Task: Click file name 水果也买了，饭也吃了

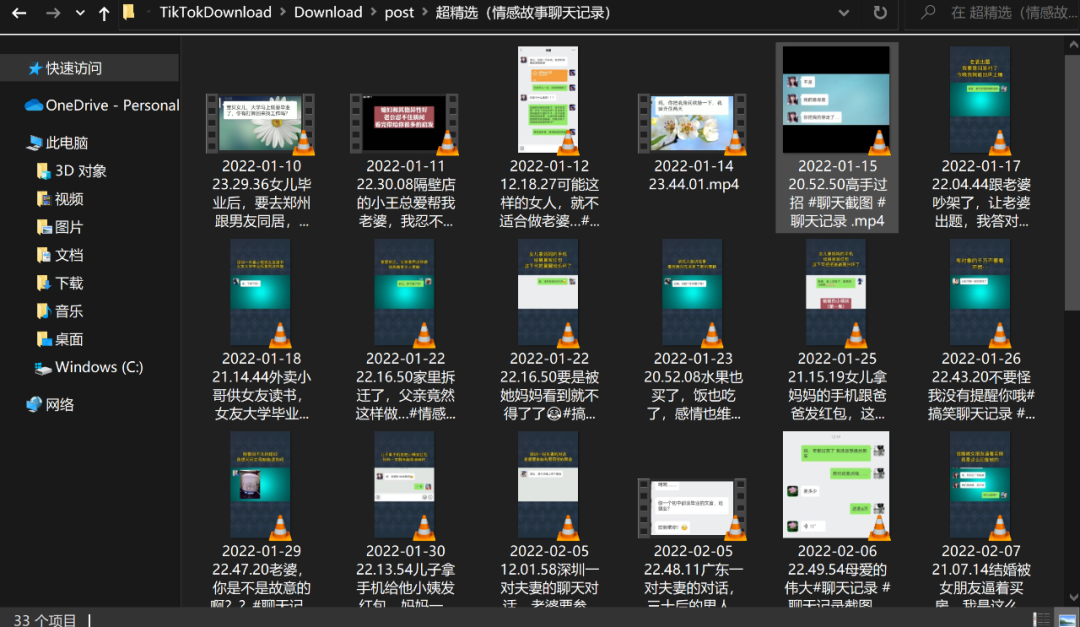Action: (x=694, y=386)
